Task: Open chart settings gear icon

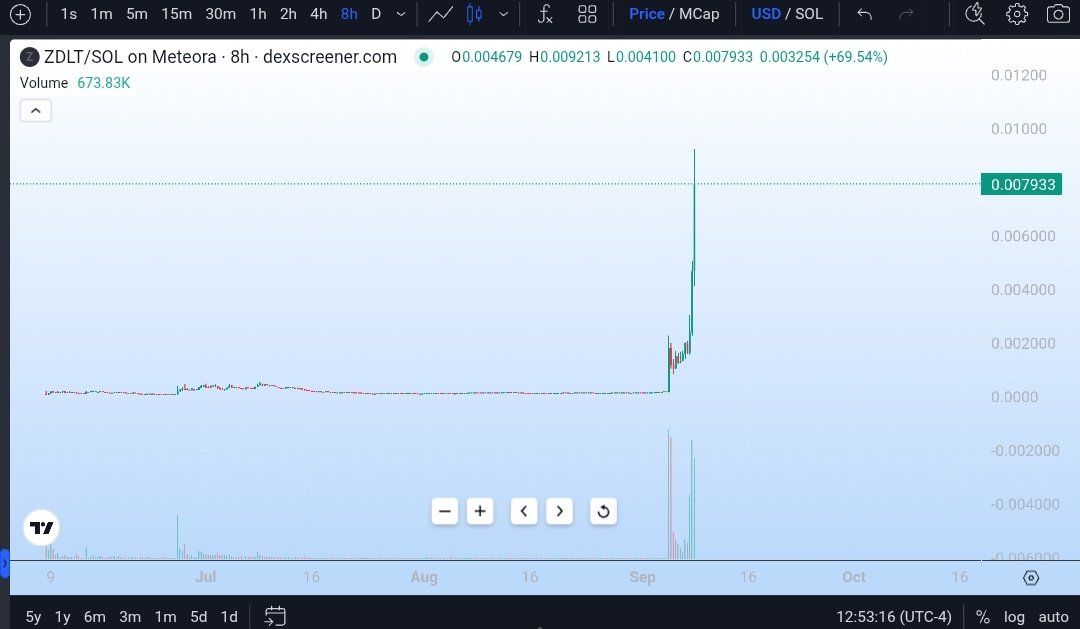Action: (1017, 14)
